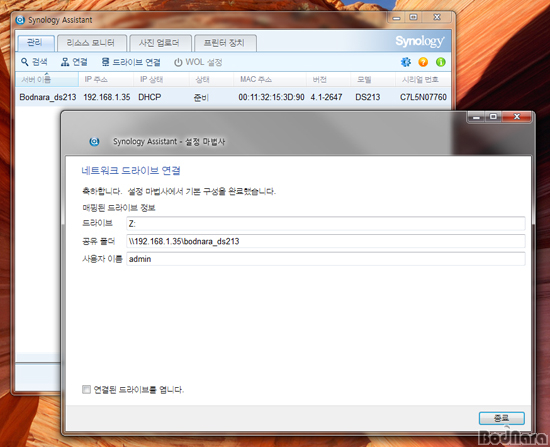Sort by IP 상태 column header
Screen dimensions: 550x447
click(161, 79)
